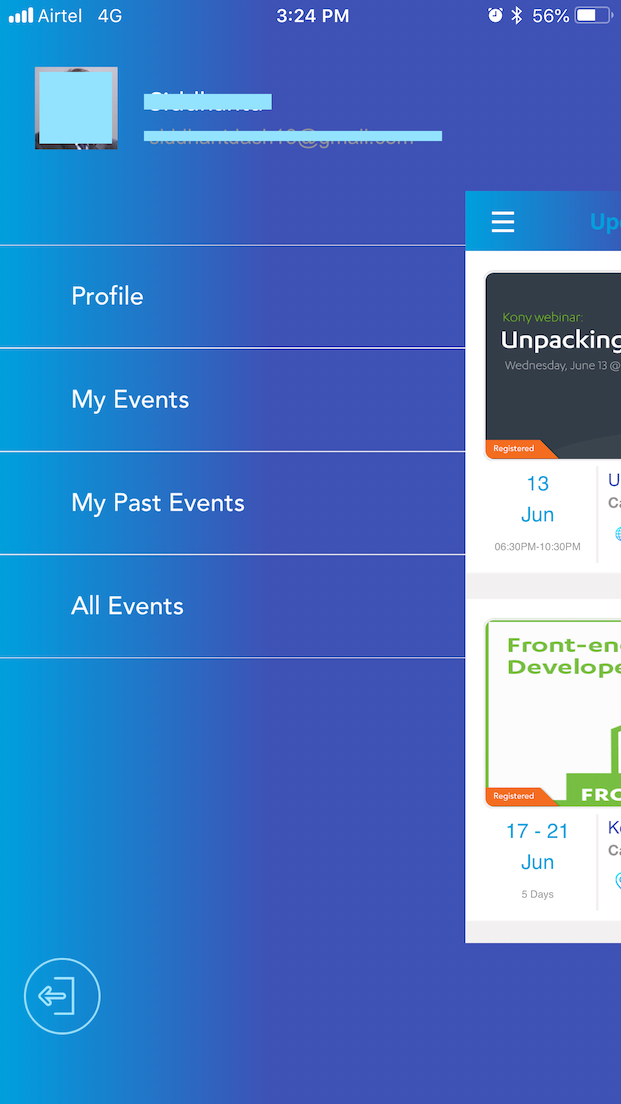
Task: Open the Kony webinar Unpacking event card
Action: pyautogui.click(x=560, y=355)
